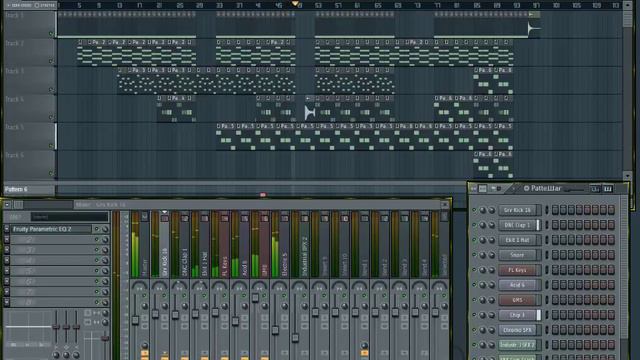Mute the DNC Clap 1 channel LED
The width and height of the screenshot is (640, 360).
click(x=474, y=225)
